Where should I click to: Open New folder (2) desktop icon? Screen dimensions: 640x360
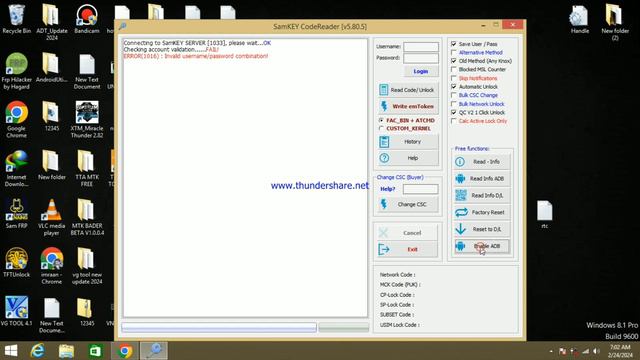(x=615, y=22)
